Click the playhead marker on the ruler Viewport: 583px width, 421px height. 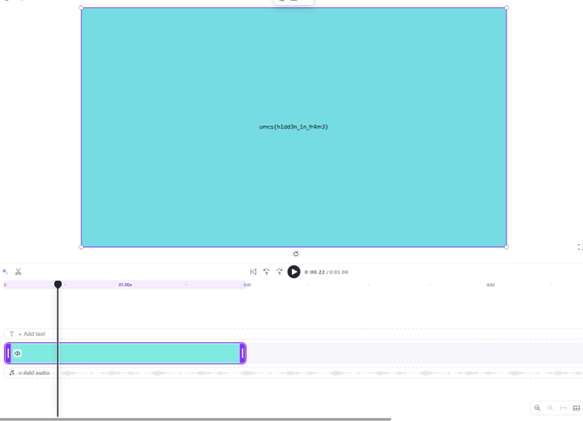(58, 285)
